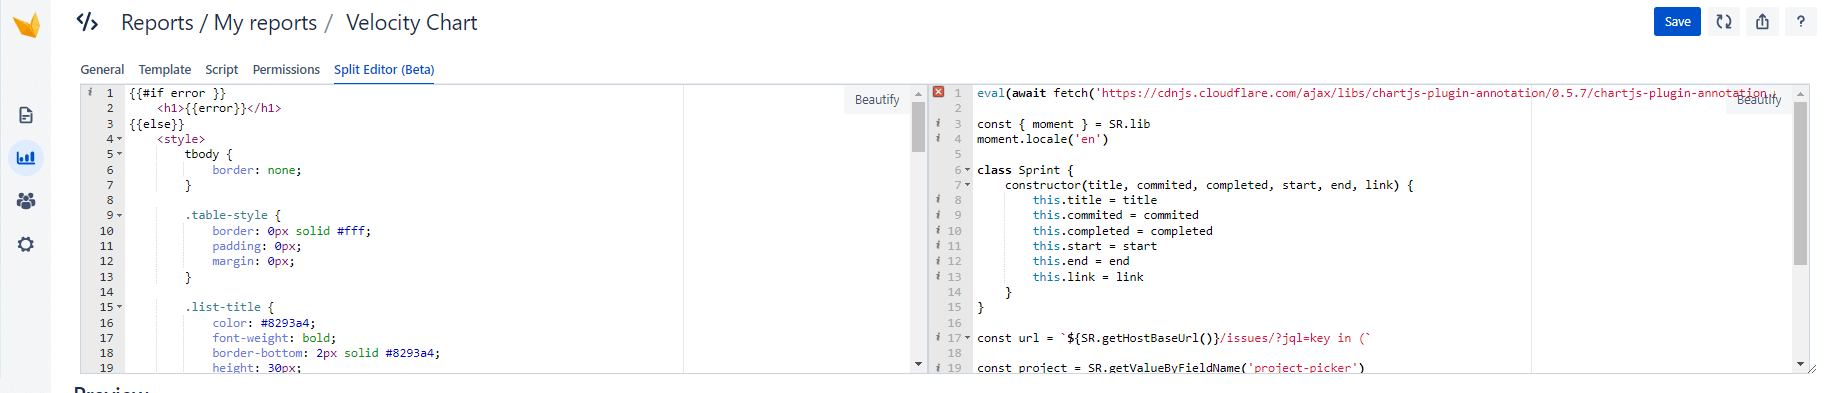Open the Permissions tab

[x=286, y=69]
